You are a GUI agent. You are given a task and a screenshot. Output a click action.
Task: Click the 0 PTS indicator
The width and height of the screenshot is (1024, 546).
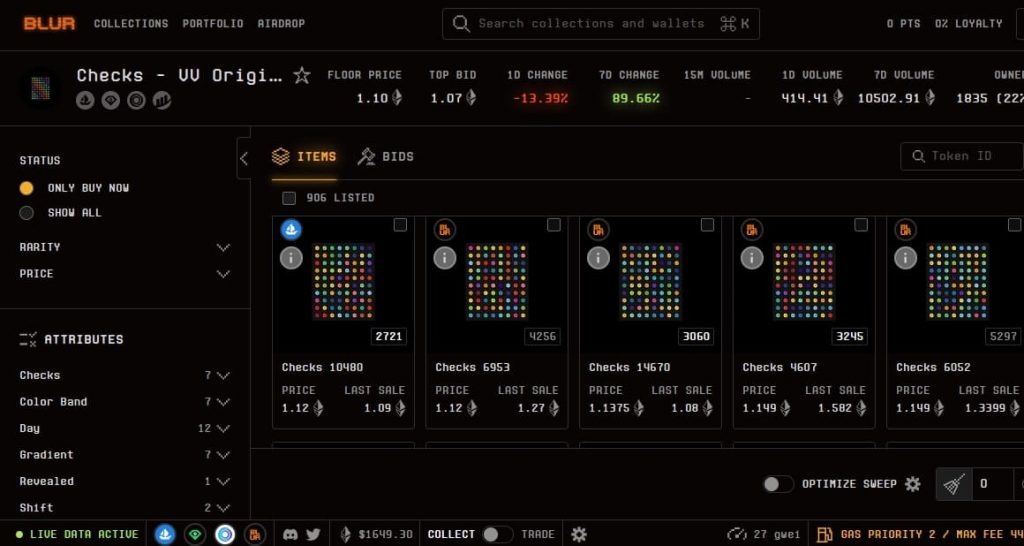pyautogui.click(x=903, y=24)
